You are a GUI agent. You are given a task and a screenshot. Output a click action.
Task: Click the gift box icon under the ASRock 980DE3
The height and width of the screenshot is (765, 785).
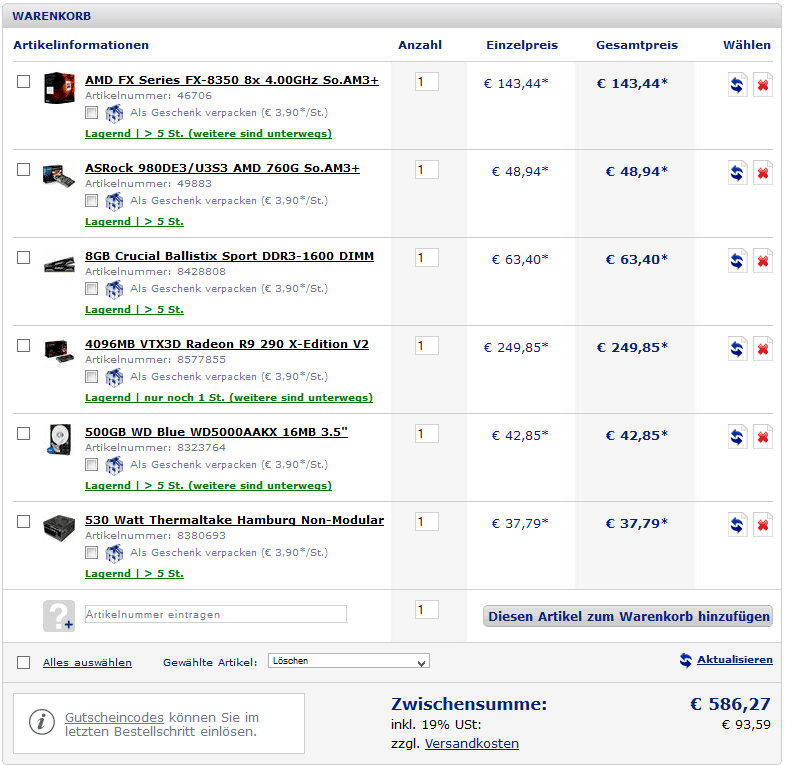[114, 202]
